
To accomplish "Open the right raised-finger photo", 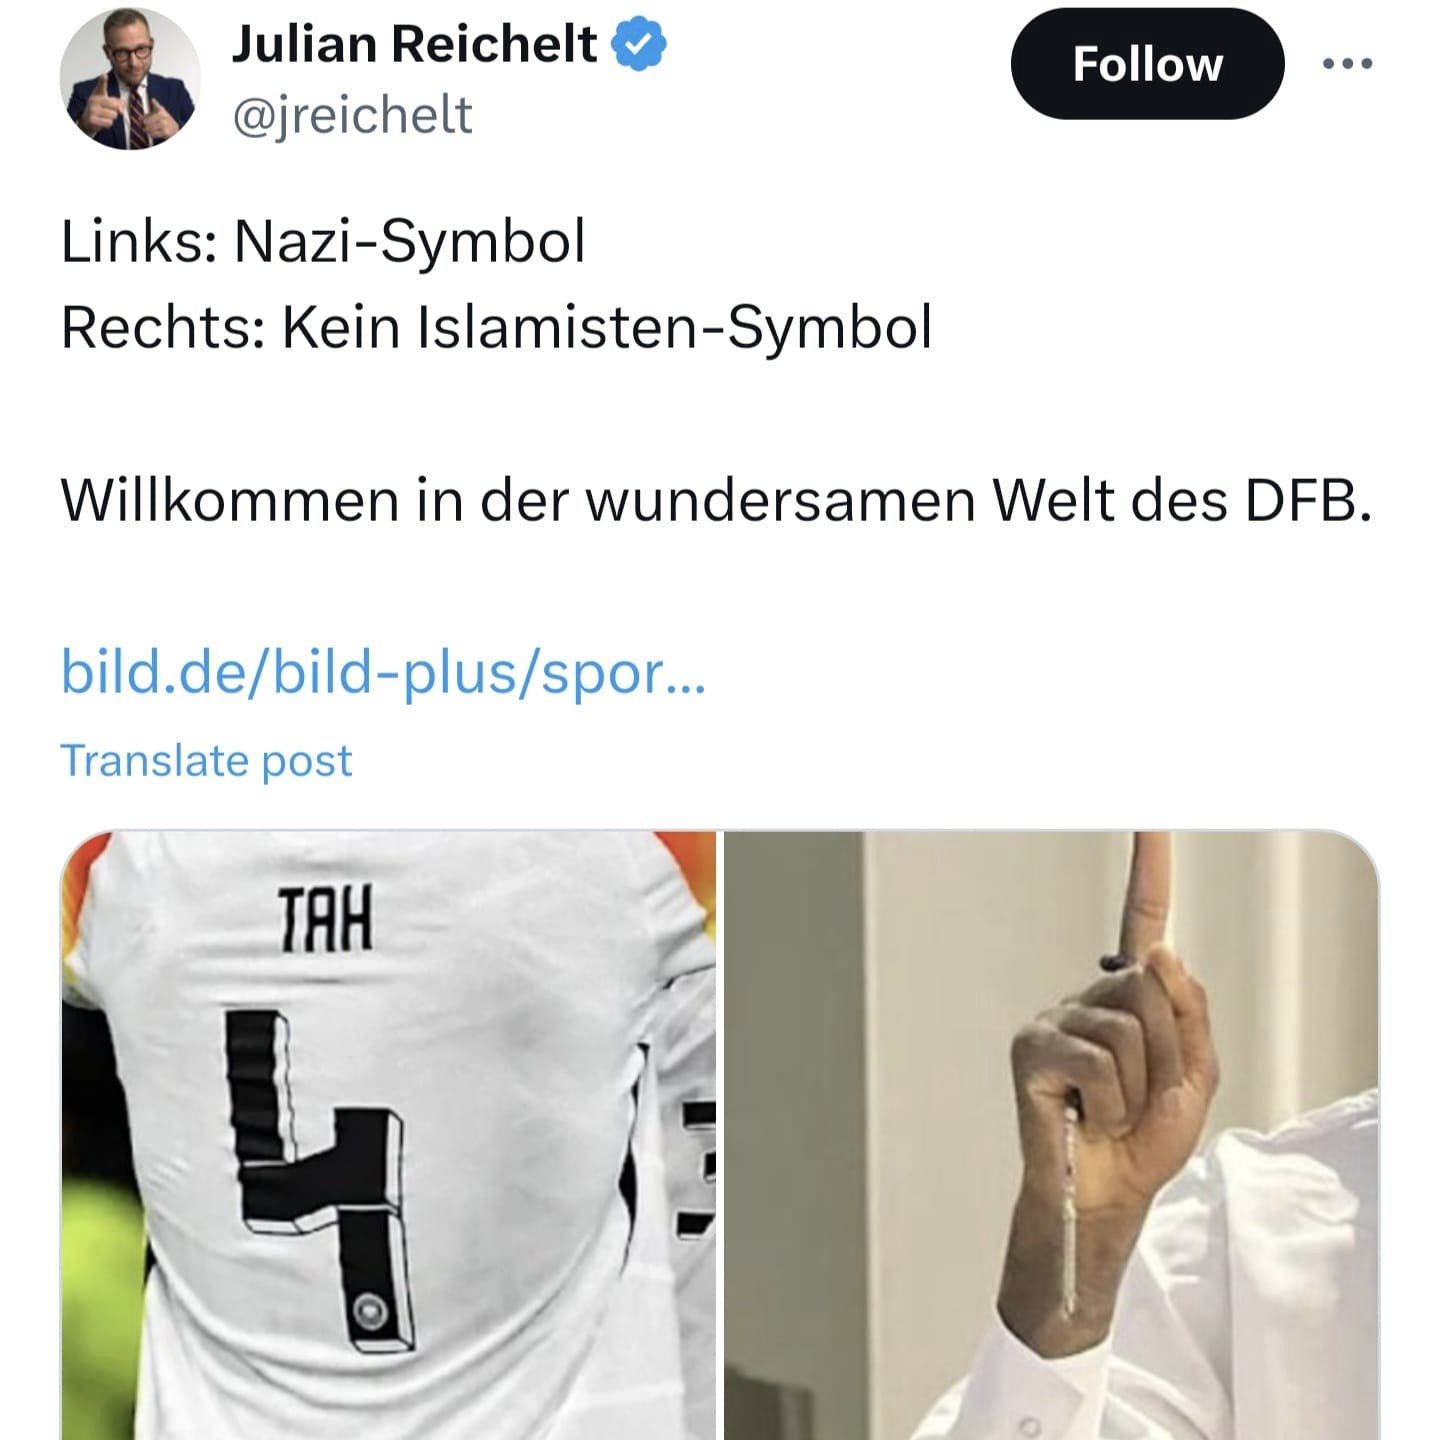I will click(x=1052, y=1135).
